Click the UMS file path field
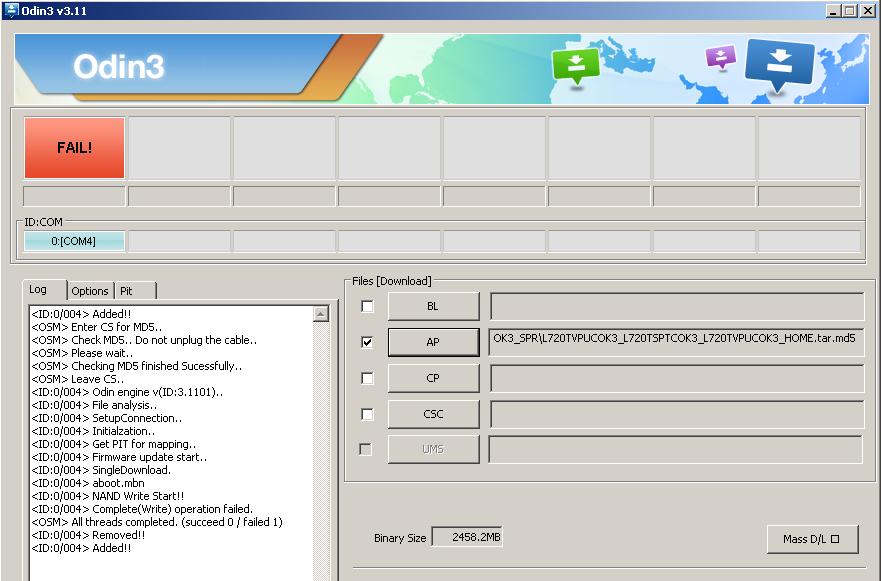Image resolution: width=881 pixels, height=581 pixels. (676, 450)
